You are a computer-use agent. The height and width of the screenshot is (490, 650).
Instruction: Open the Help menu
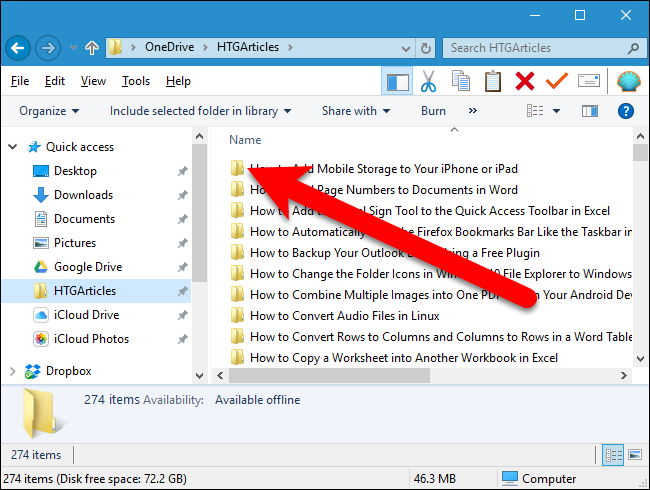pos(178,81)
